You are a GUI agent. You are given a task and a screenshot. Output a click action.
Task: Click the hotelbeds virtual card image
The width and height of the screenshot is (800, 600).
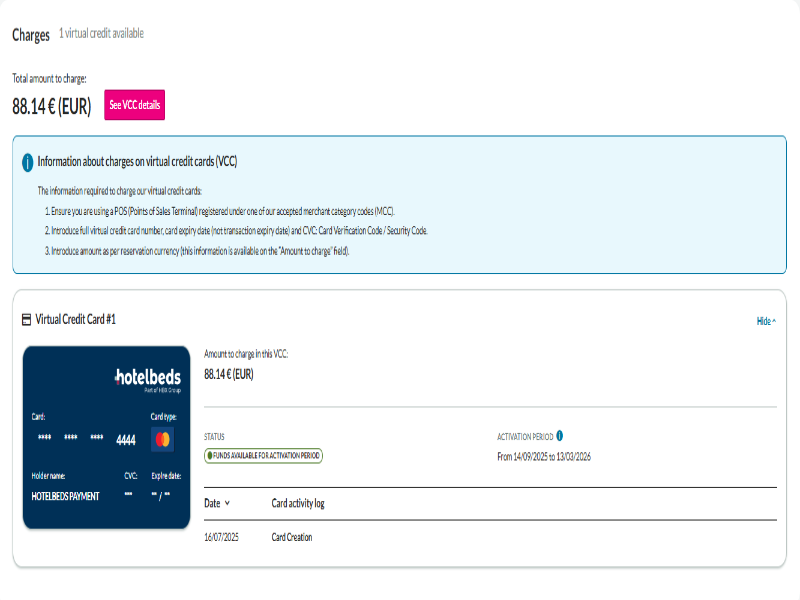point(107,437)
